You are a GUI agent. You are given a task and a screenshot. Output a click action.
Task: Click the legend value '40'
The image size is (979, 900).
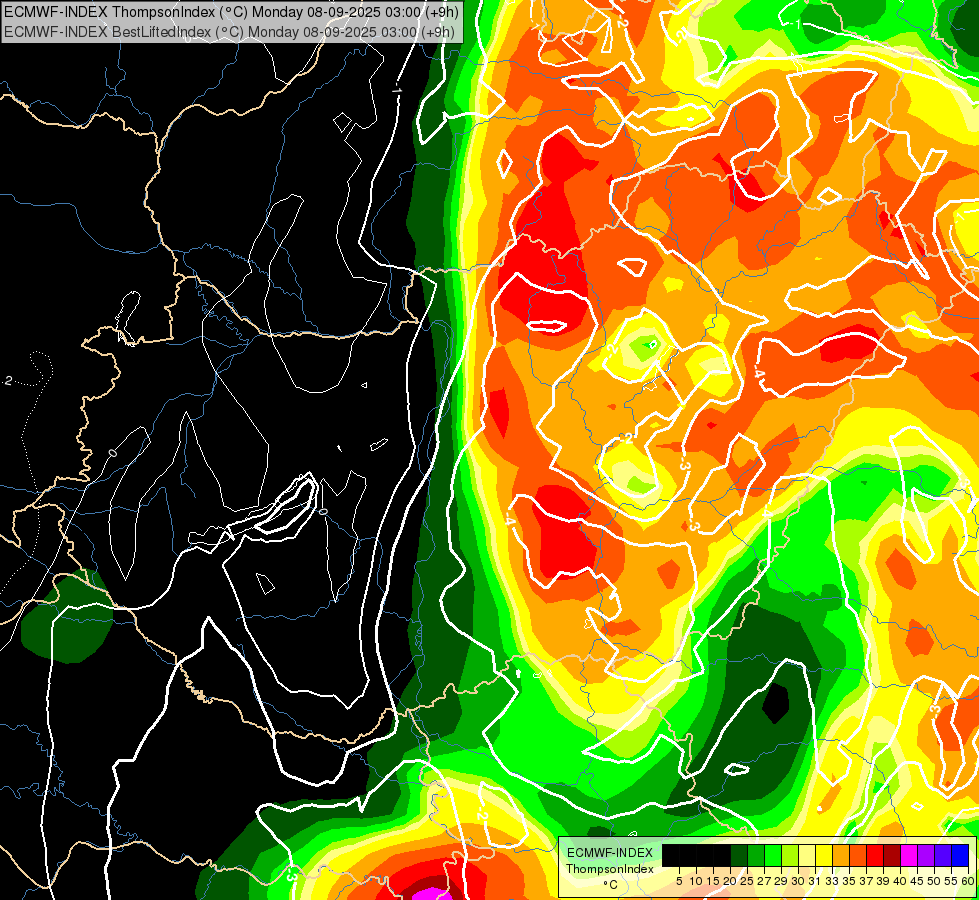[x=900, y=881]
